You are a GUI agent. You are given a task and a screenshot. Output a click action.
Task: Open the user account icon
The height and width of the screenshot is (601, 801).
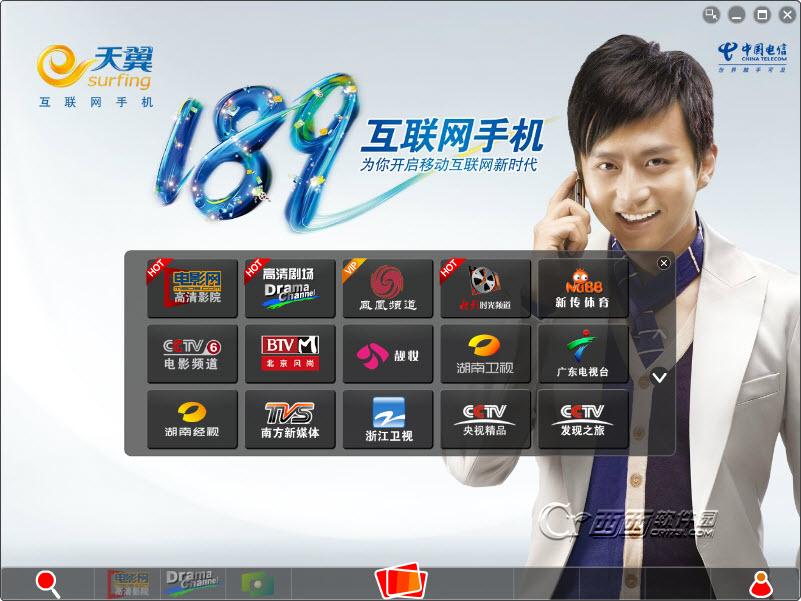[x=760, y=584]
